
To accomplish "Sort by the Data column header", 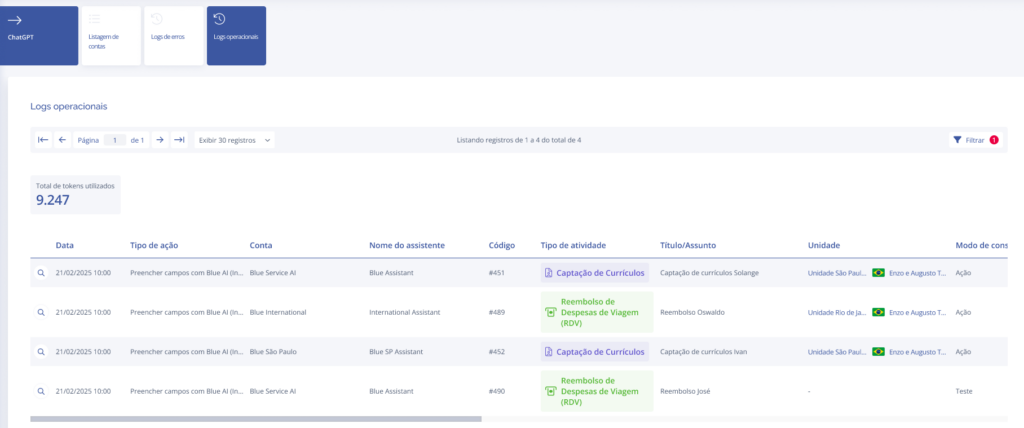I will click(x=65, y=245).
